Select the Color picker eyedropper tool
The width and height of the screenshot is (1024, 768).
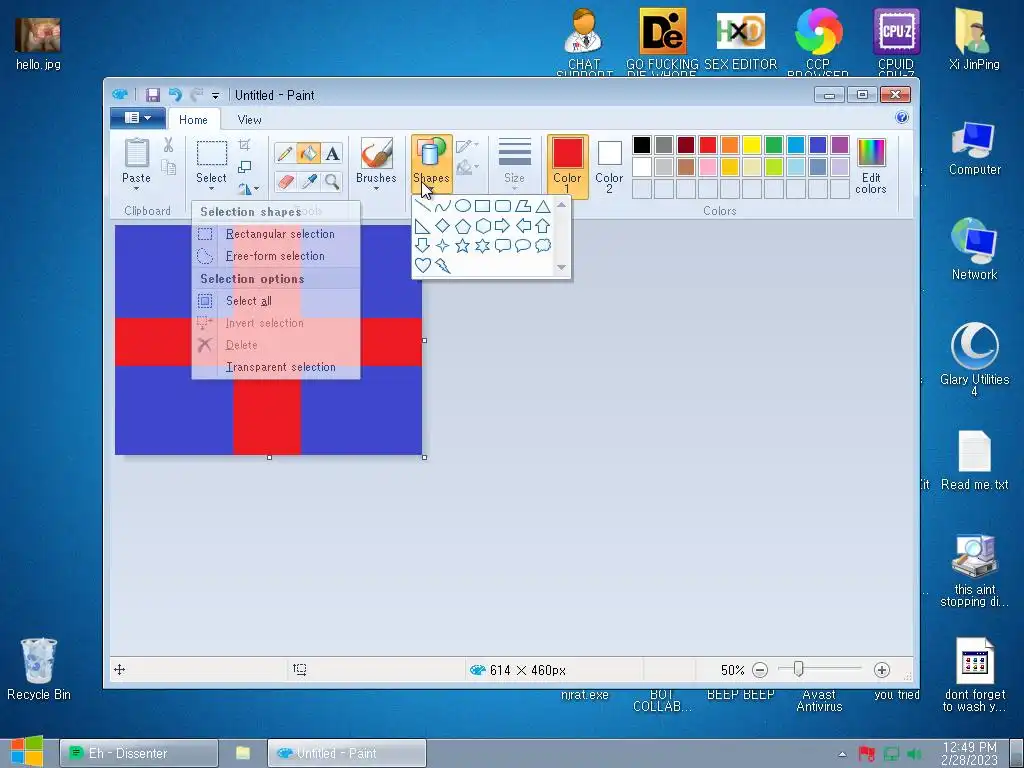coord(308,181)
